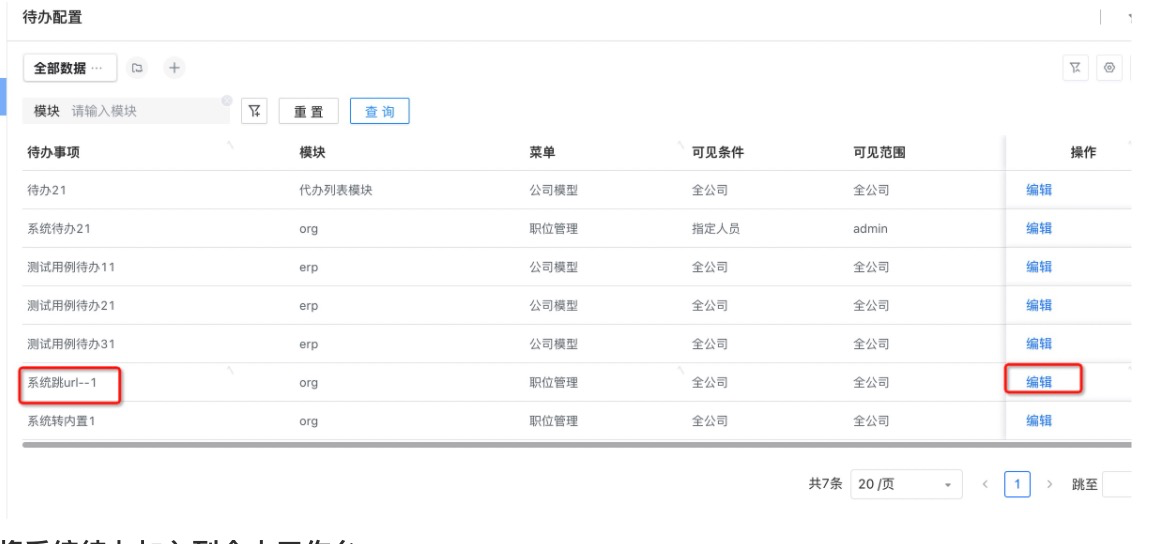Click the cell 测试用例待办31
The image size is (1159, 544).
click(71, 344)
